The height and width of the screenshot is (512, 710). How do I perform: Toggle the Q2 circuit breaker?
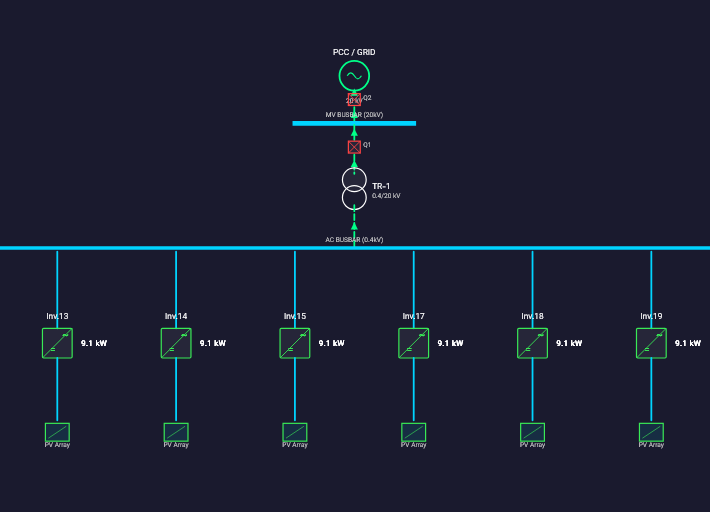tap(354, 100)
